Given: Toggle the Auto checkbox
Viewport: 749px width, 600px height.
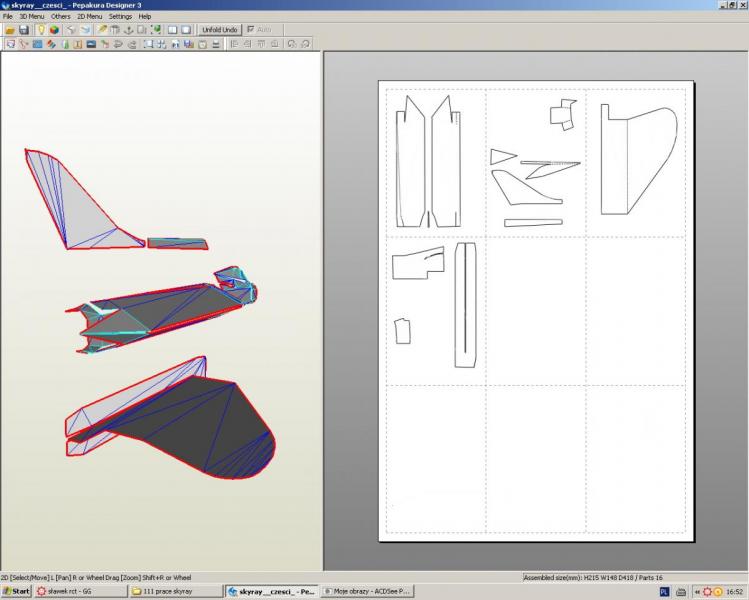Looking at the screenshot, I should pyautogui.click(x=250, y=30).
